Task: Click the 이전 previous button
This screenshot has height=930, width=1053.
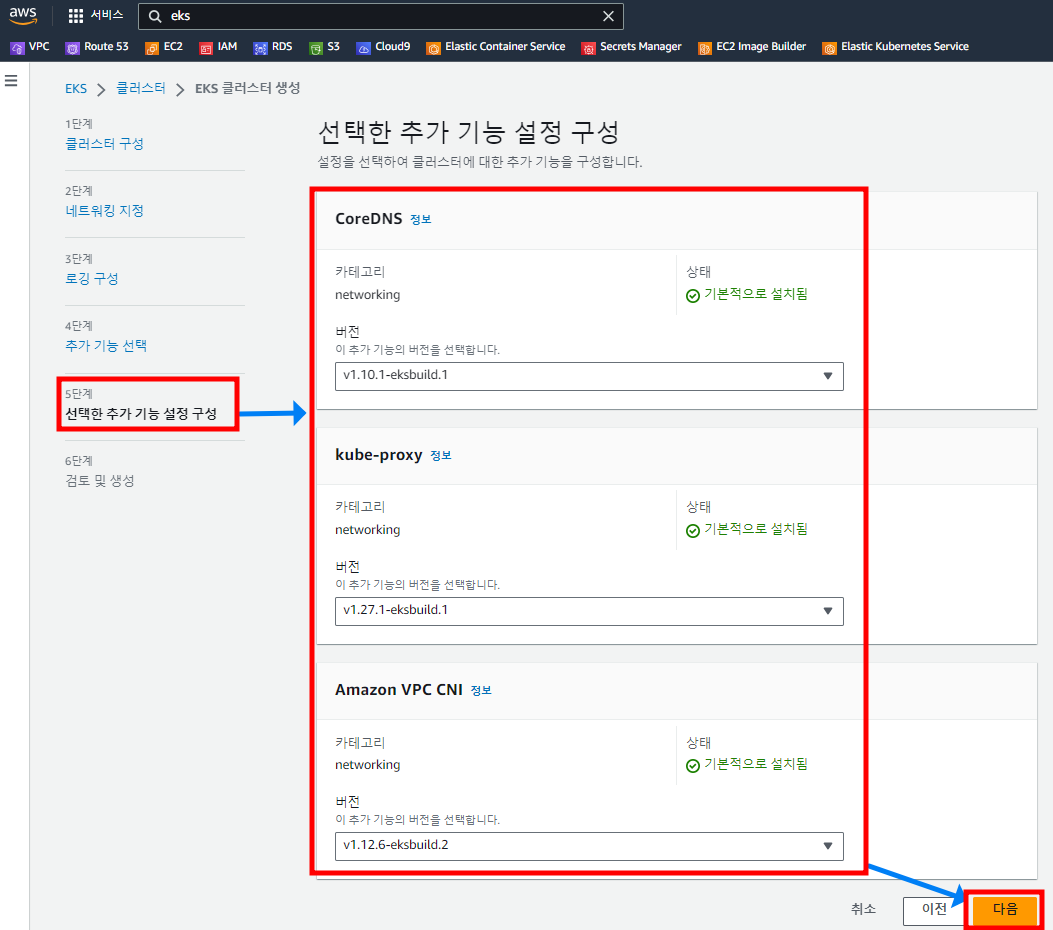Action: [x=934, y=910]
